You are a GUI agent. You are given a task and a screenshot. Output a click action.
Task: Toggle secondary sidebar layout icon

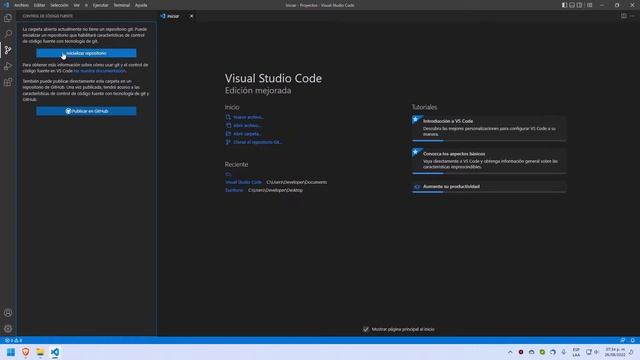579,5
